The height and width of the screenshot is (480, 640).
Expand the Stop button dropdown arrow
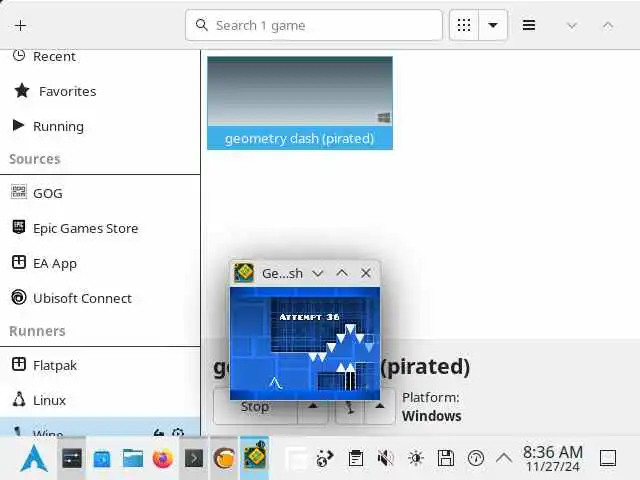313,407
